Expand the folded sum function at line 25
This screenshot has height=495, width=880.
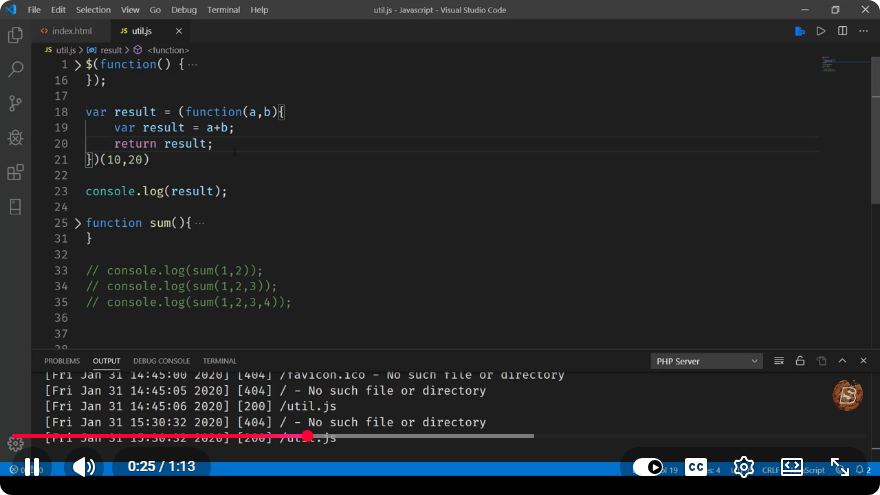pyautogui.click(x=77, y=223)
